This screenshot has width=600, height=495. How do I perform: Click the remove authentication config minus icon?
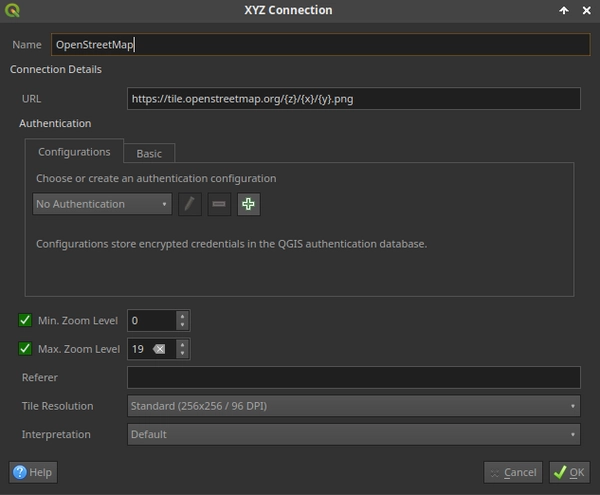click(x=219, y=204)
